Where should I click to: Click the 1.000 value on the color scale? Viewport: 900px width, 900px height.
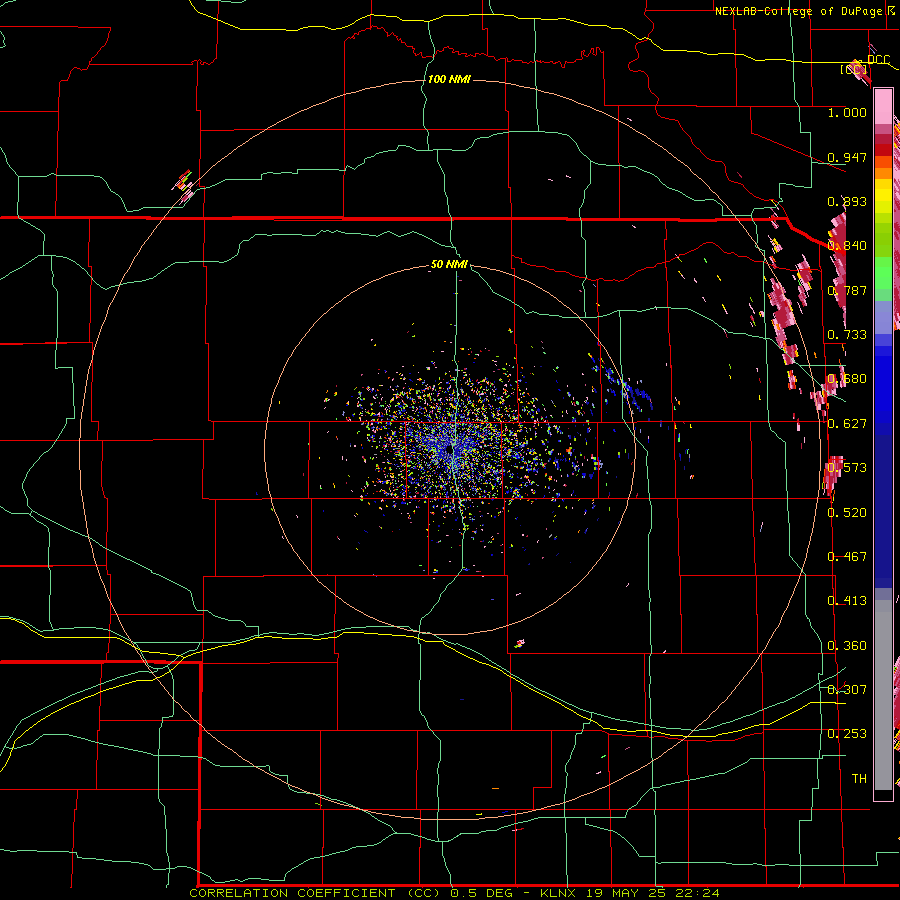tap(847, 112)
